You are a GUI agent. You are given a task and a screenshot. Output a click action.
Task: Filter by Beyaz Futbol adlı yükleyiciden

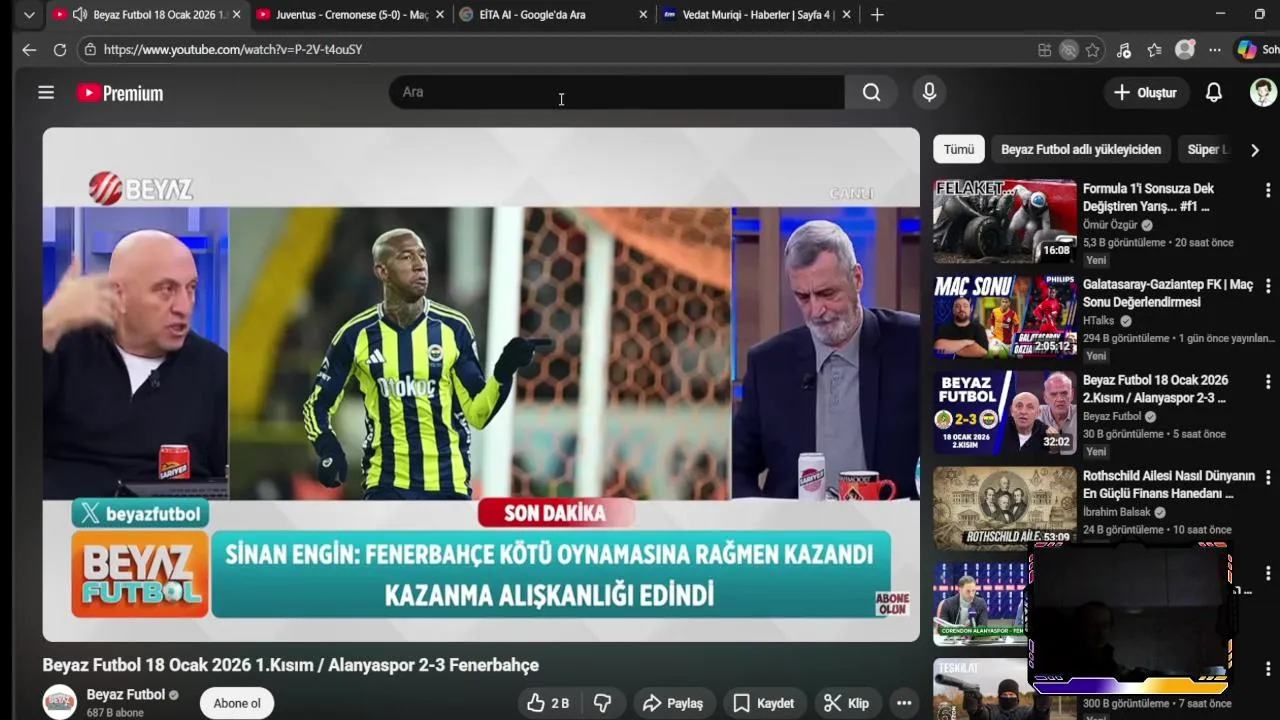(1081, 150)
